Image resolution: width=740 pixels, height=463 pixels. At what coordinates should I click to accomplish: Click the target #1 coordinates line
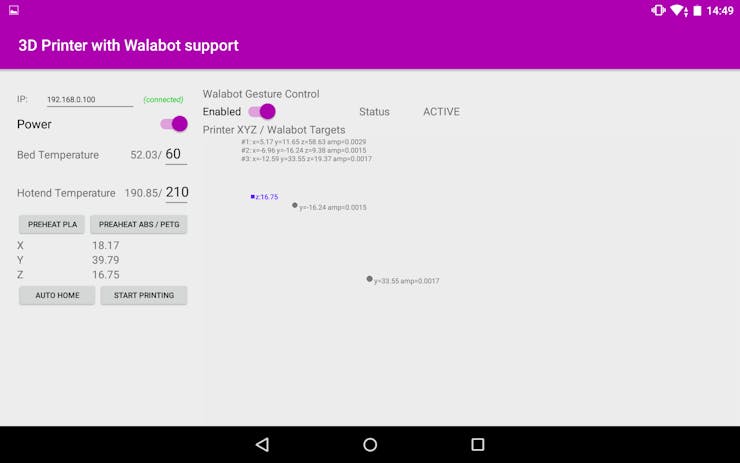click(x=303, y=142)
